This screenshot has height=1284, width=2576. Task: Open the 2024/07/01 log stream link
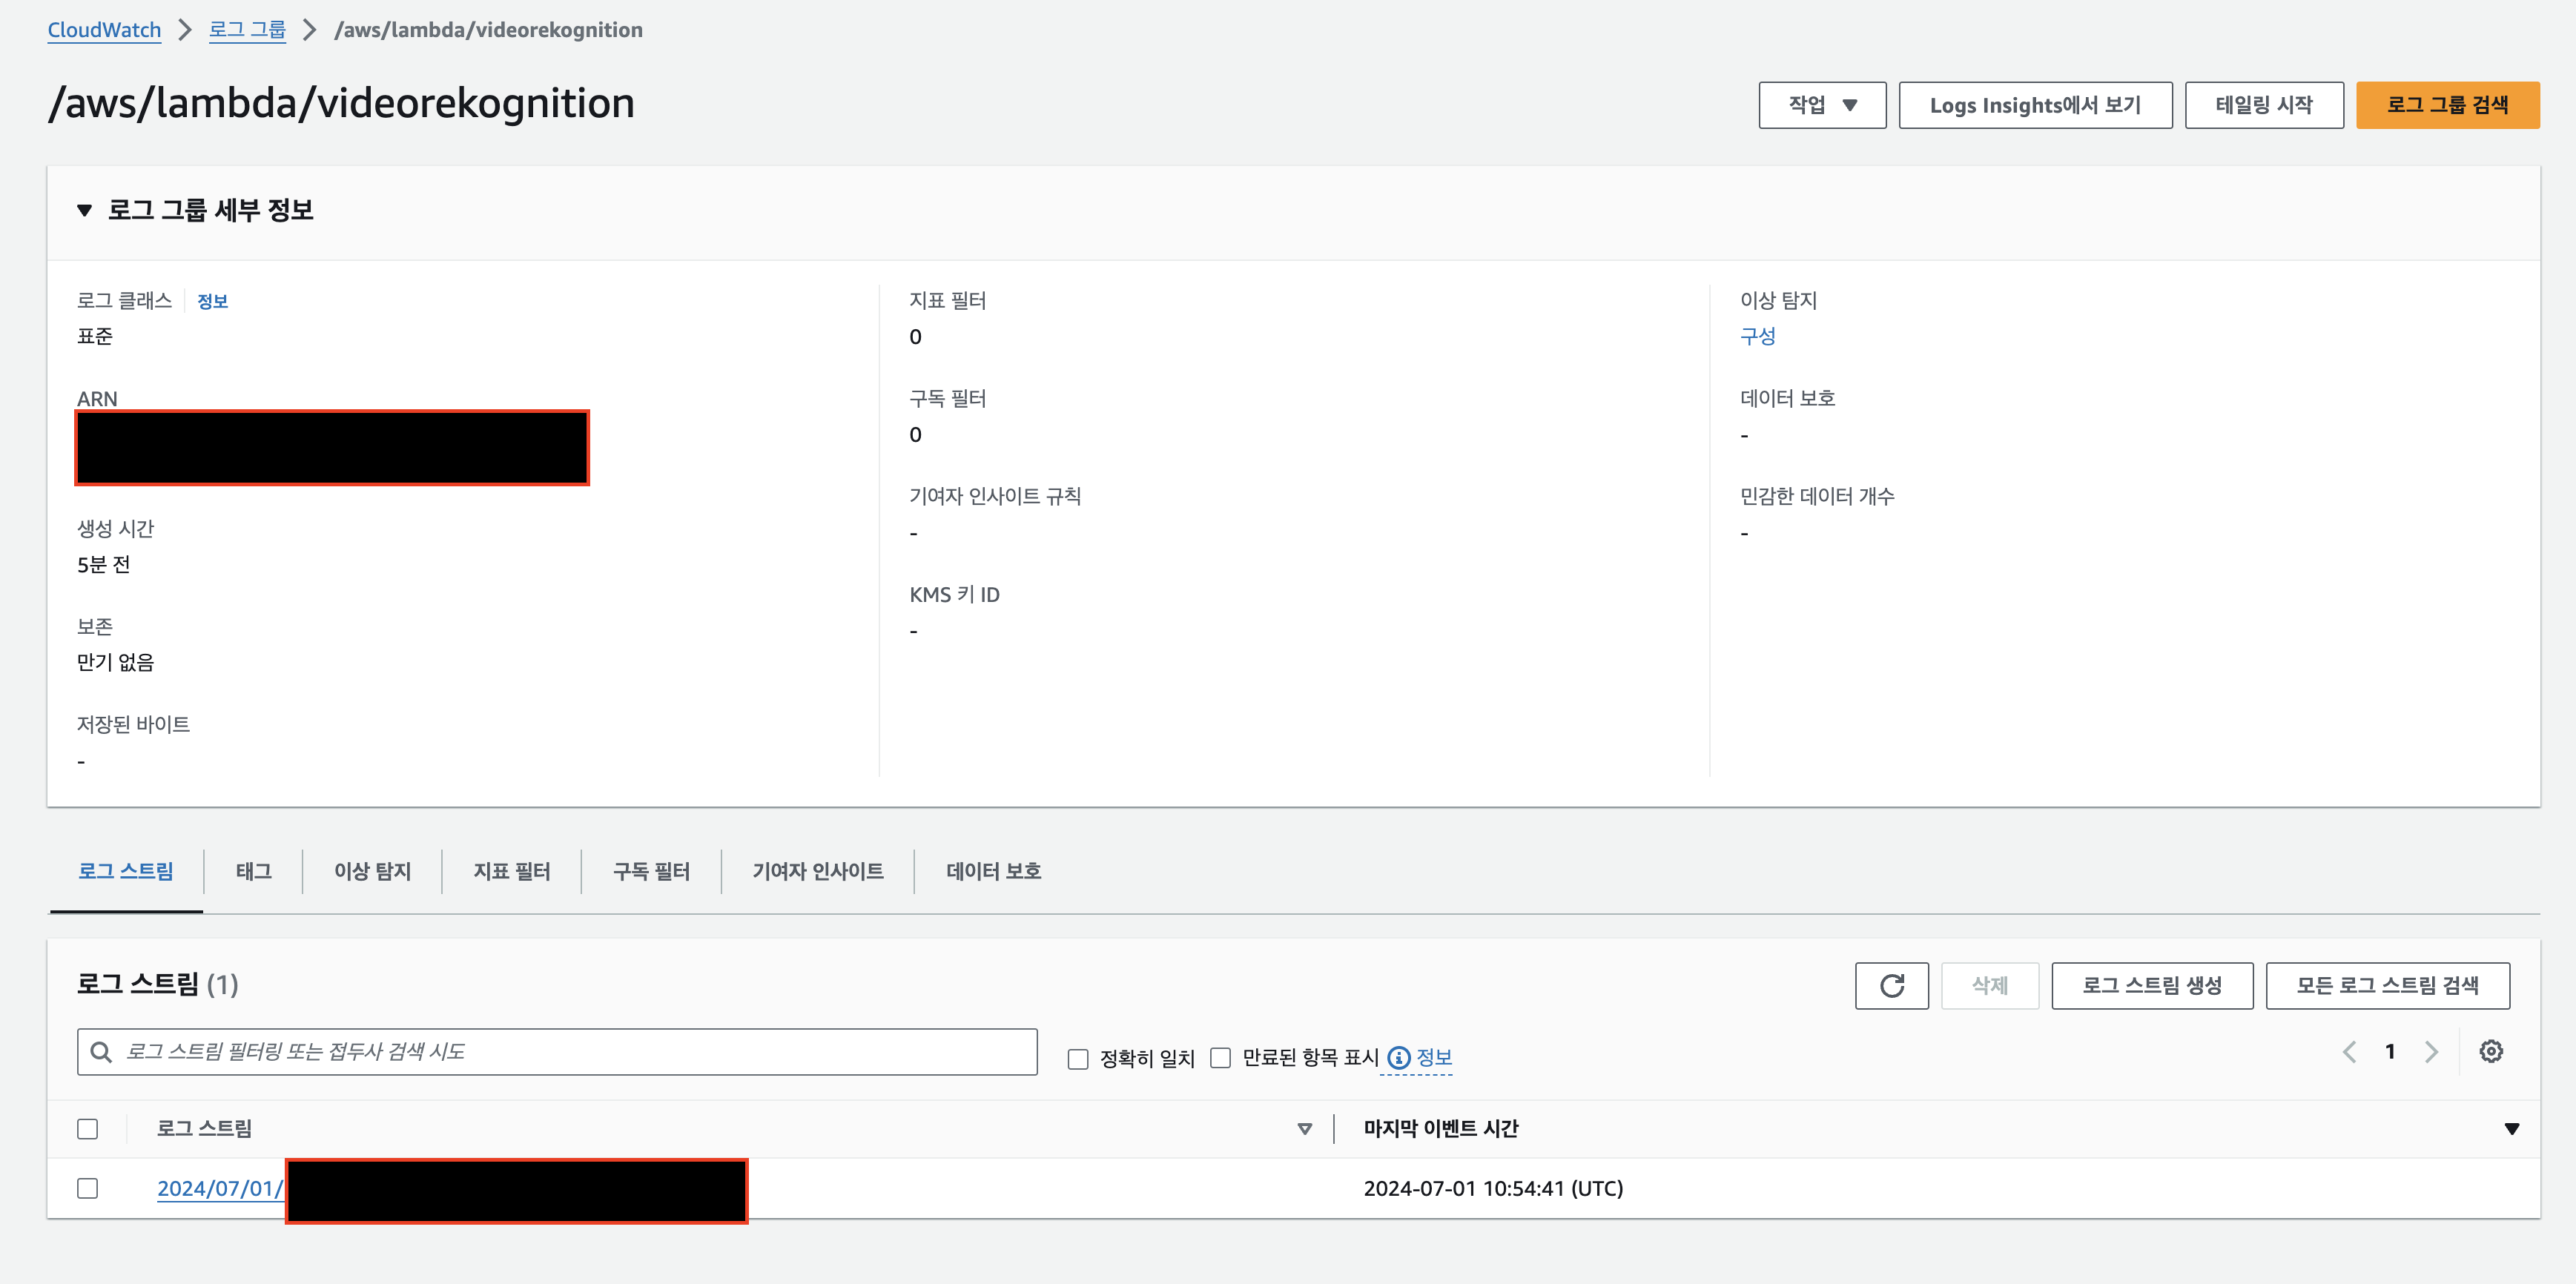coord(219,1188)
